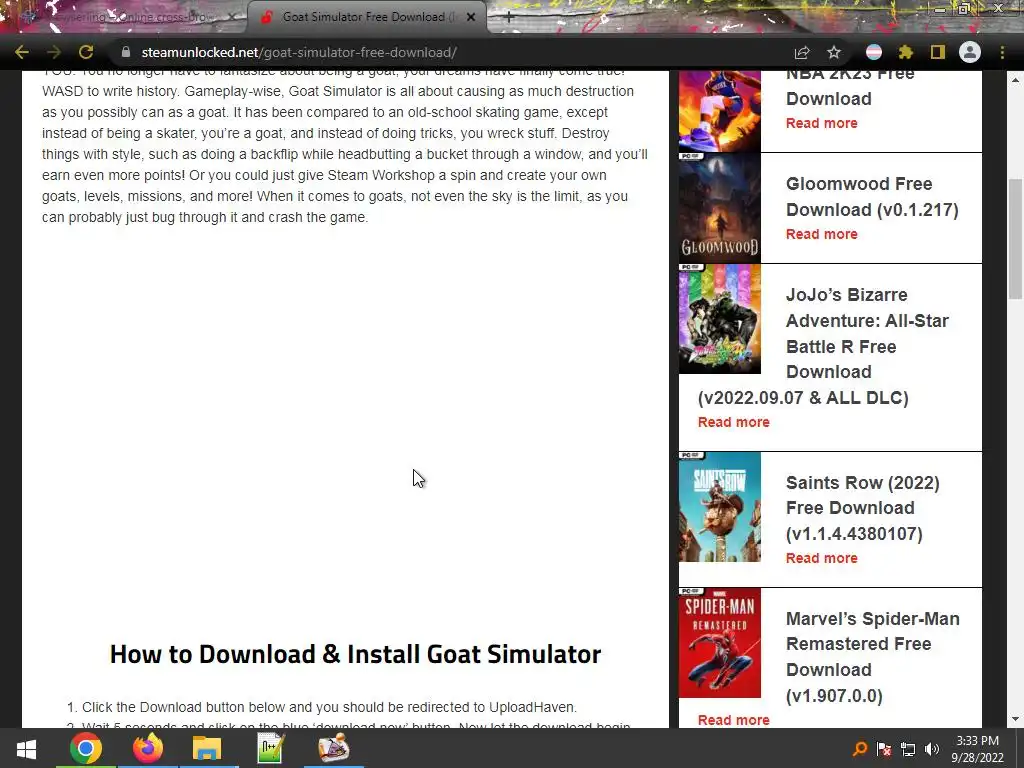The height and width of the screenshot is (768, 1024).
Task: Click the address bar URL
Action: 299,52
